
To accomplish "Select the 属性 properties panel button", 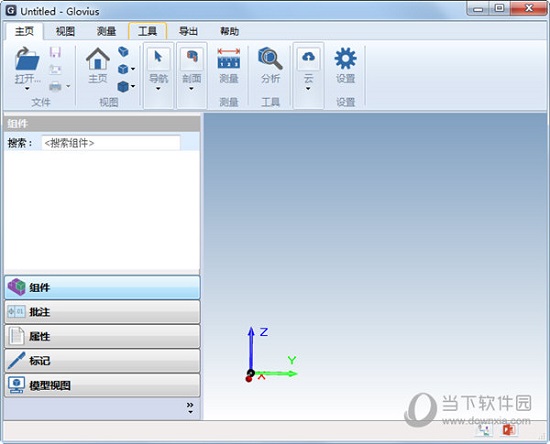I will (102, 336).
